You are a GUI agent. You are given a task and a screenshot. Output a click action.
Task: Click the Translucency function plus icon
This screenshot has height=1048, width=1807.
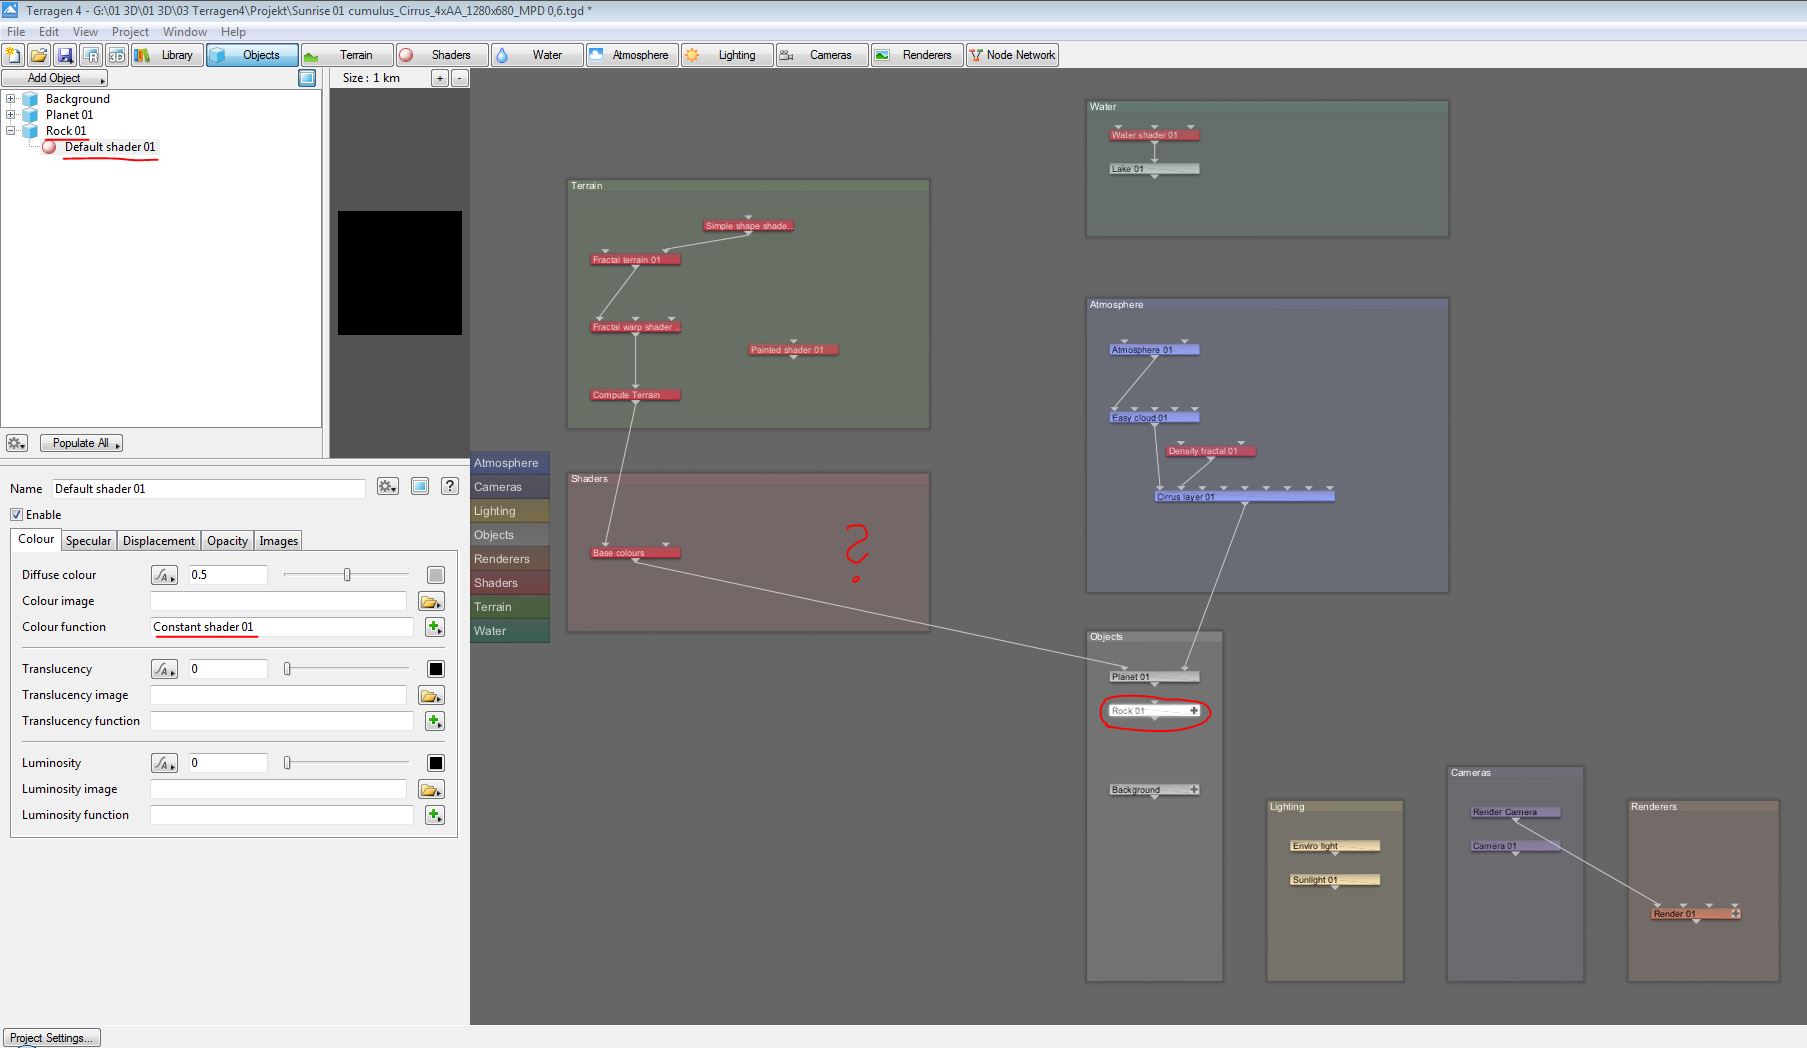434,721
